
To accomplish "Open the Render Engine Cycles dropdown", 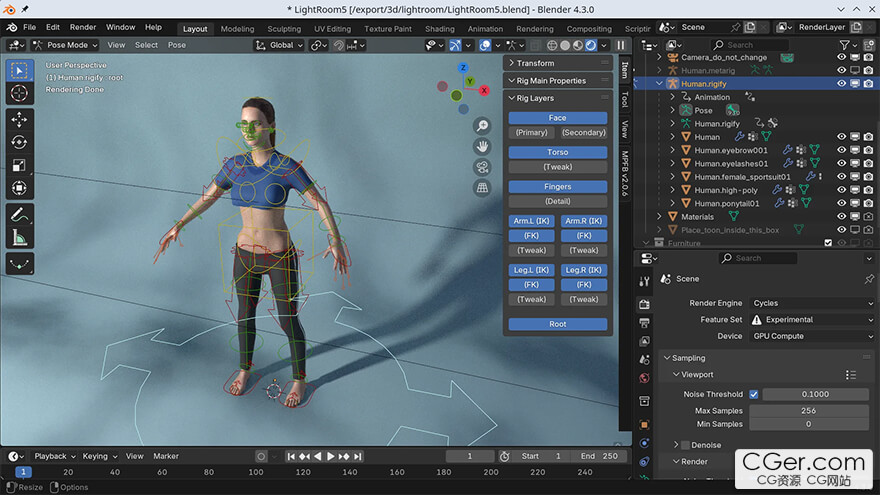I will (812, 303).
